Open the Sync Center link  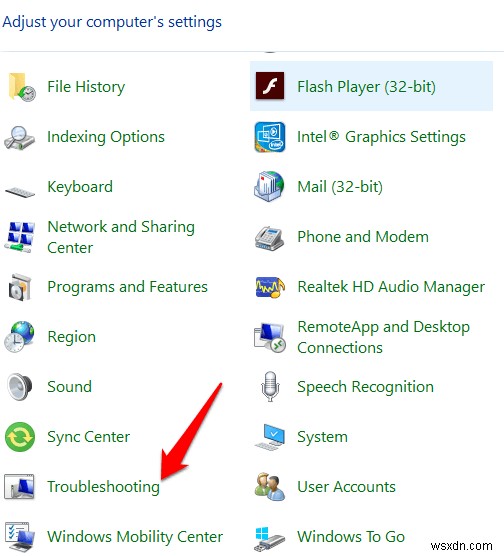tap(89, 437)
